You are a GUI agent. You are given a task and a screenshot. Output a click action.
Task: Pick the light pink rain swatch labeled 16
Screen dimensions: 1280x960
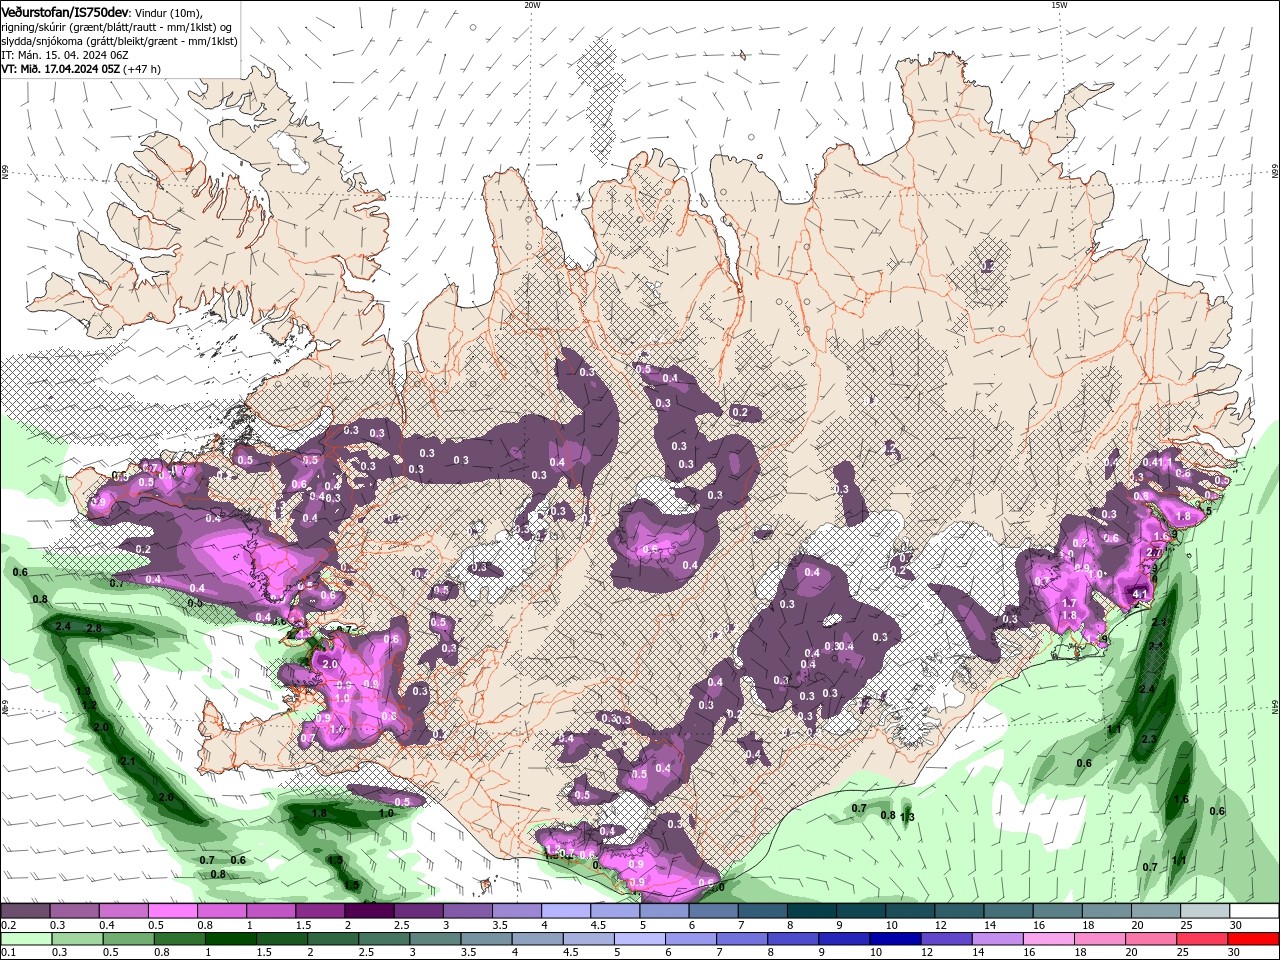pos(1048,939)
